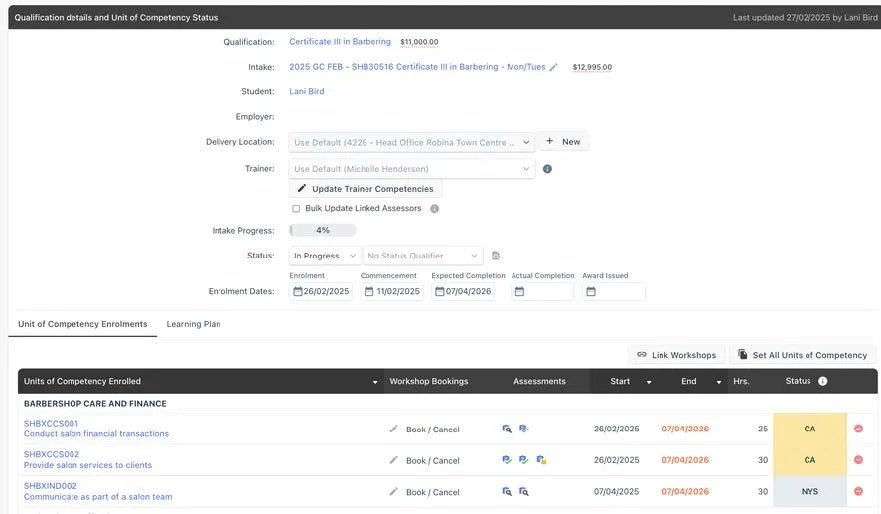This screenshot has width=881, height=514.
Task: Click the BARBERSHOP CARE AND FINANCE group heading
Action: (95, 403)
